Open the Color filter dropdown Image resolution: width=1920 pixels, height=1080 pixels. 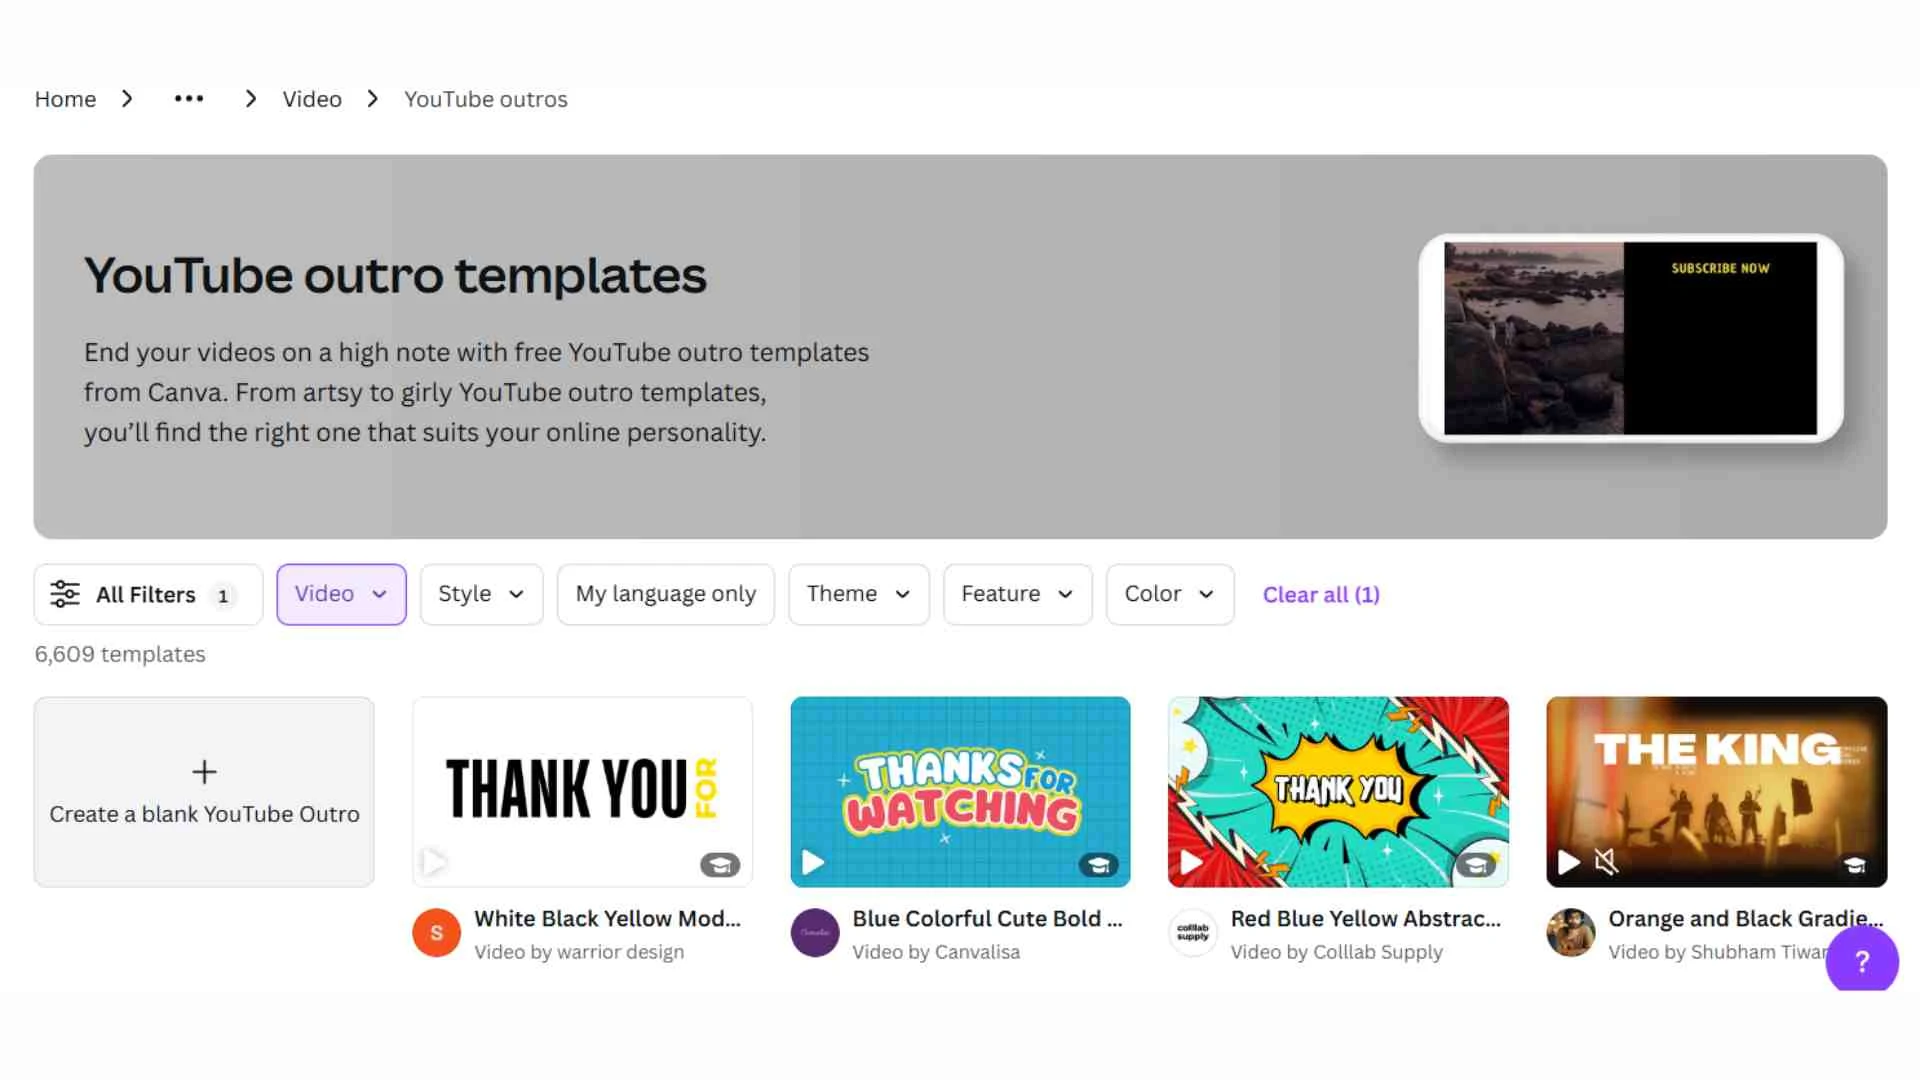pyautogui.click(x=1169, y=594)
